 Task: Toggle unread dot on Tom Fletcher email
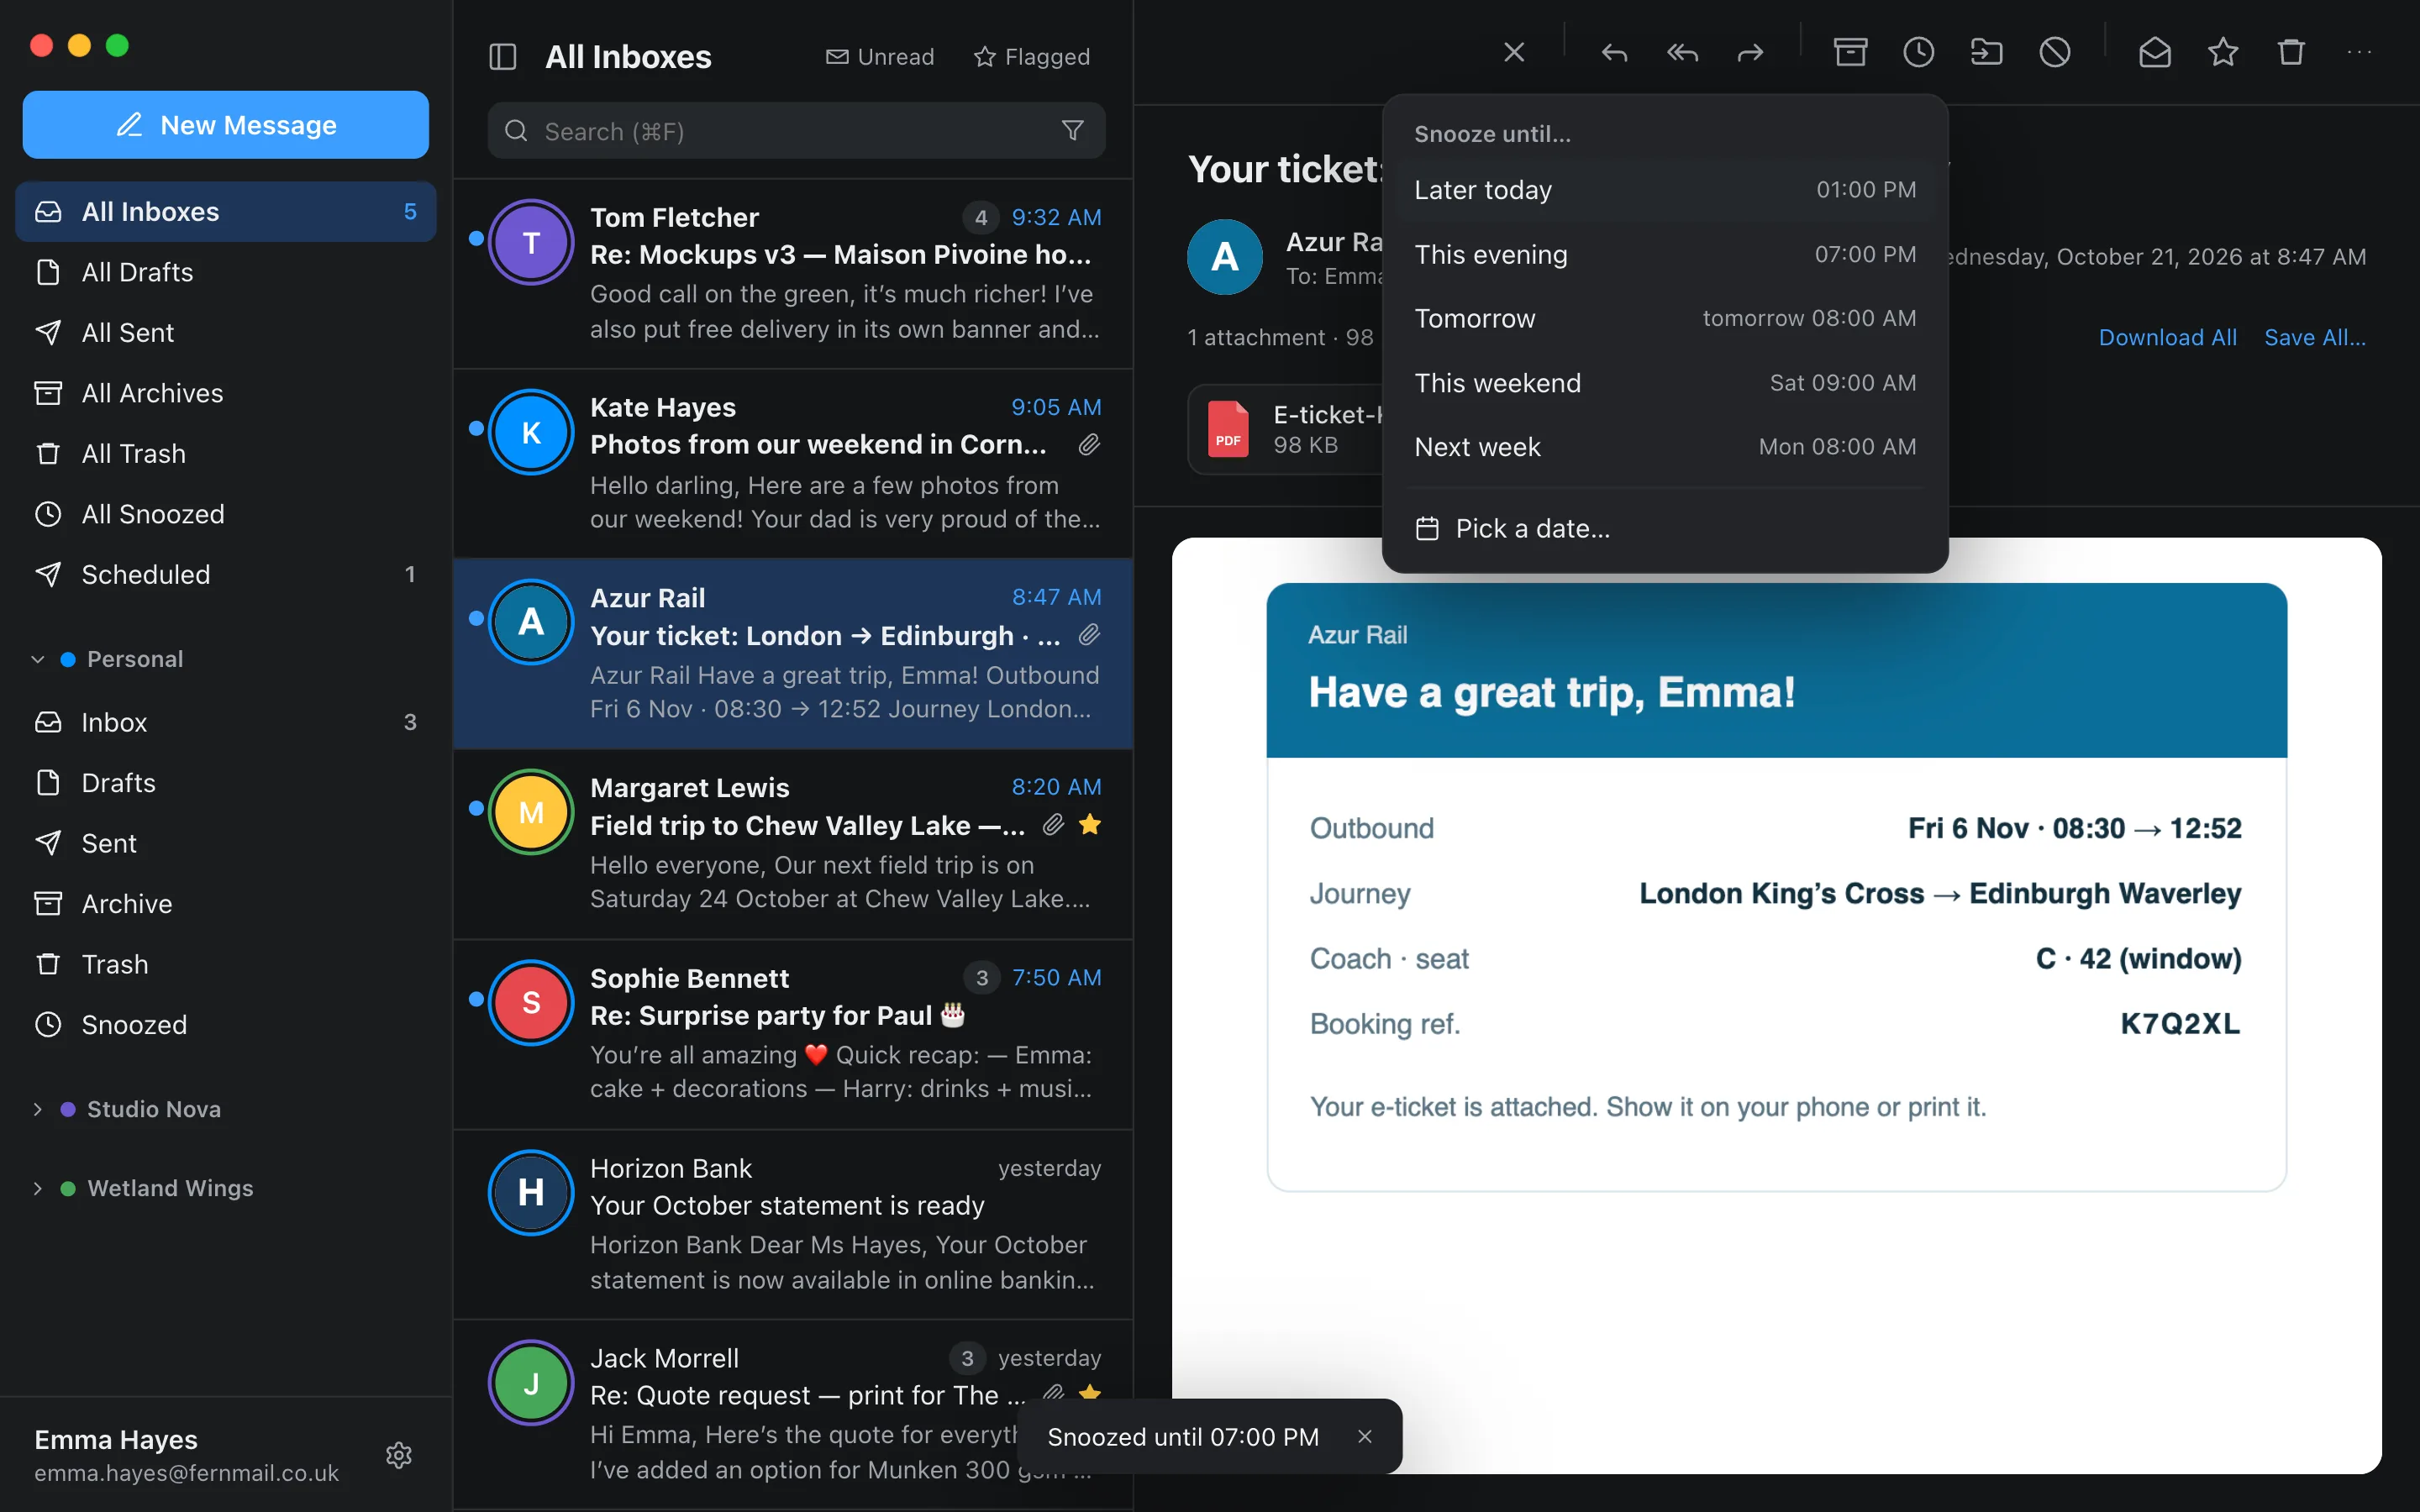coord(476,238)
